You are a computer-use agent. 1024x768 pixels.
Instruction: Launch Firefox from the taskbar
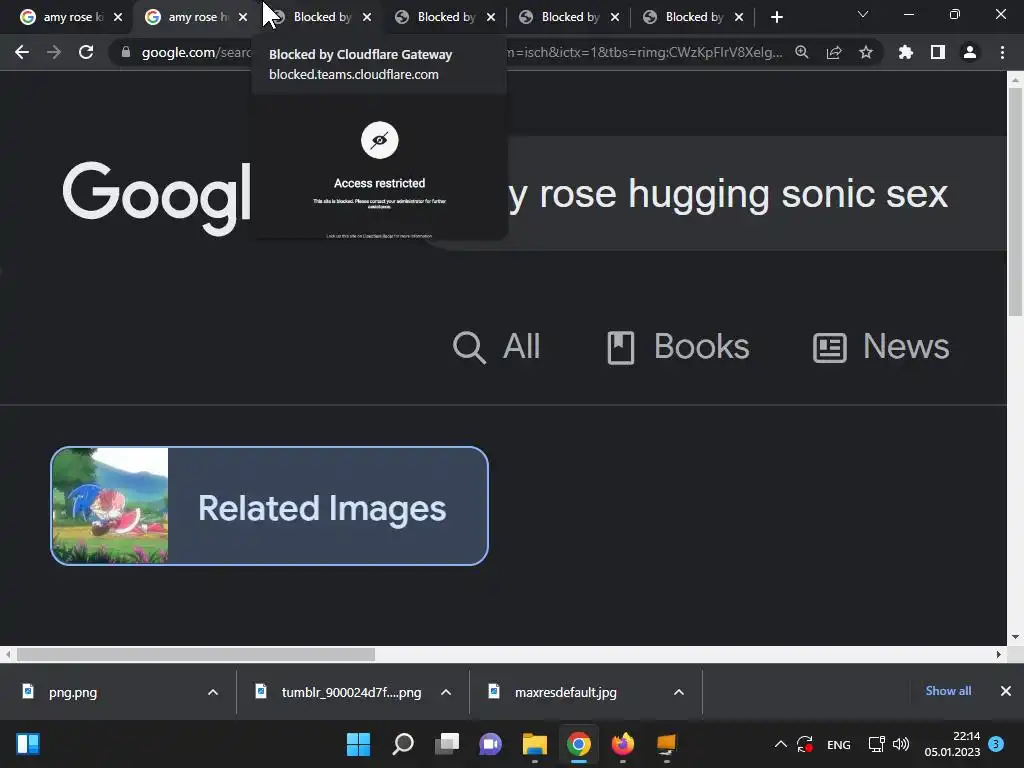[x=622, y=744]
